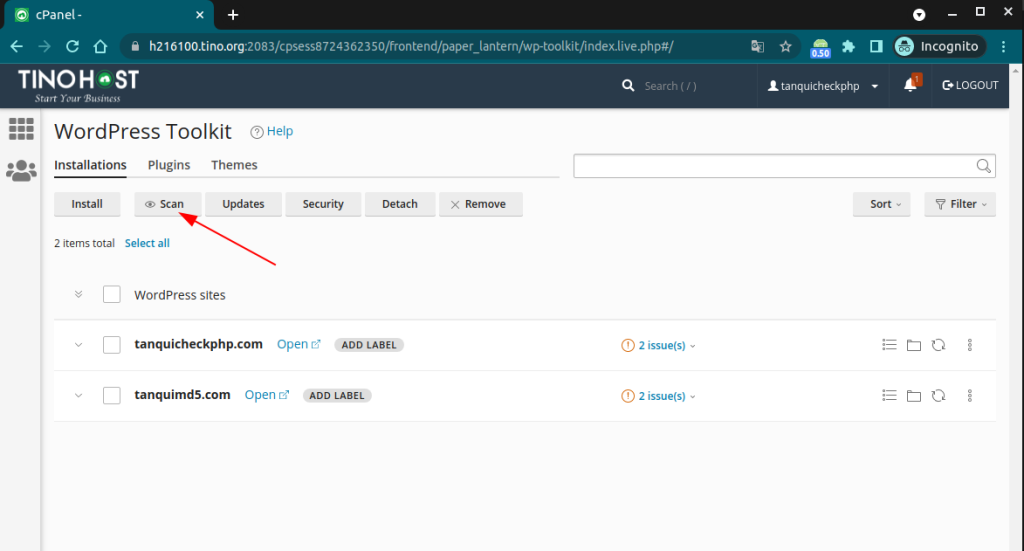
Task: Click the refresh icon for tanquicheckphp.com
Action: 938,345
